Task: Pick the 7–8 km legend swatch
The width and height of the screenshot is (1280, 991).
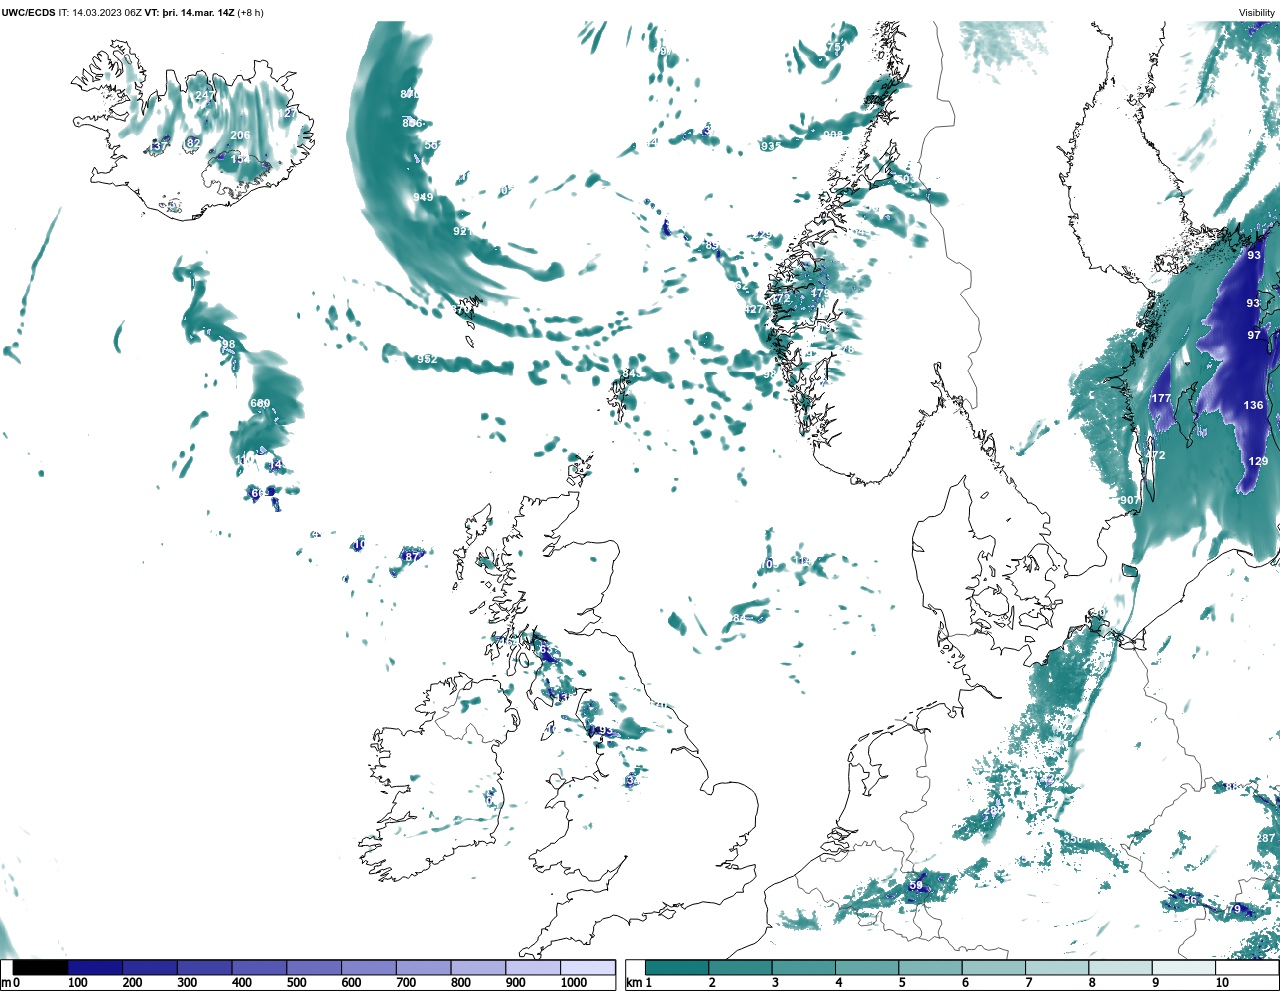Action: tap(1056, 967)
